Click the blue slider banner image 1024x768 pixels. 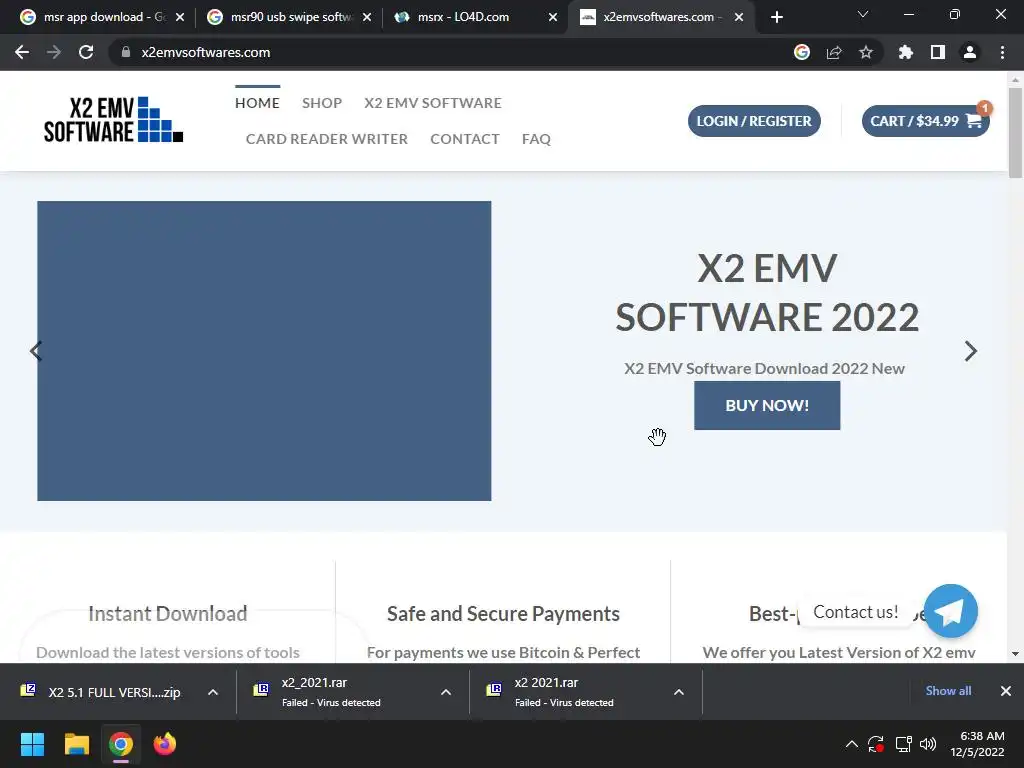264,351
